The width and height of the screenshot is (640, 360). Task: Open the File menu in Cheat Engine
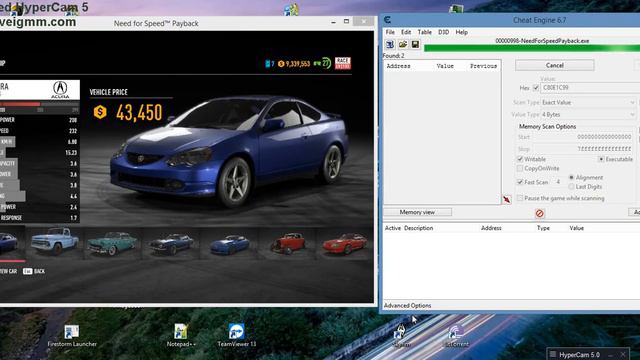tap(390, 32)
